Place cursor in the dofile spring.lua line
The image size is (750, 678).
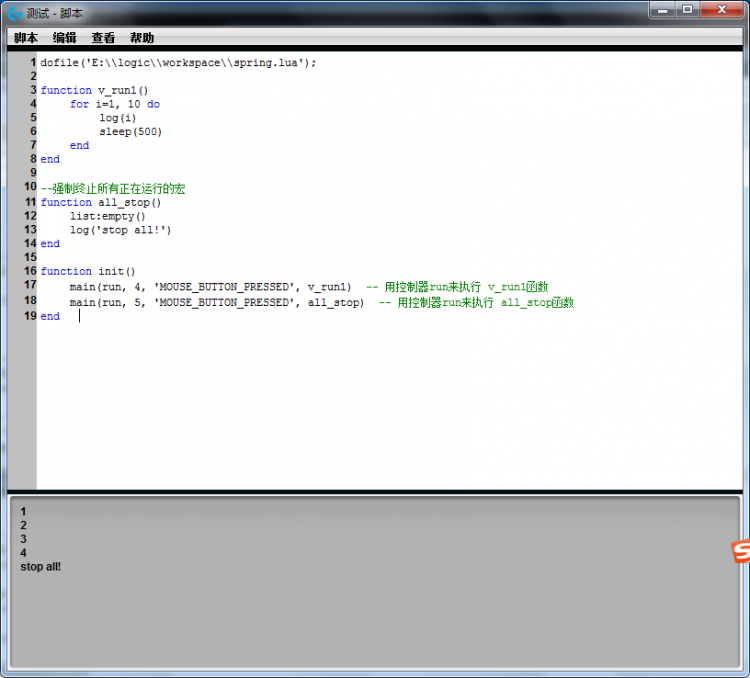click(x=178, y=62)
